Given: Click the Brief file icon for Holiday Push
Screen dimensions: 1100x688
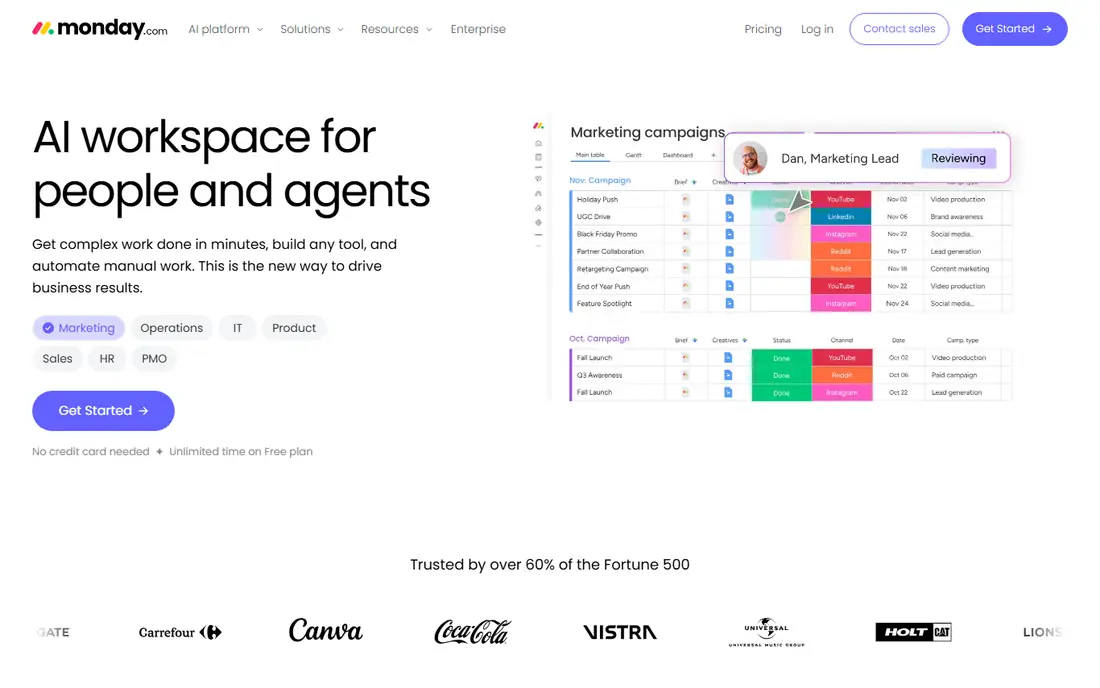Looking at the screenshot, I should coord(685,199).
